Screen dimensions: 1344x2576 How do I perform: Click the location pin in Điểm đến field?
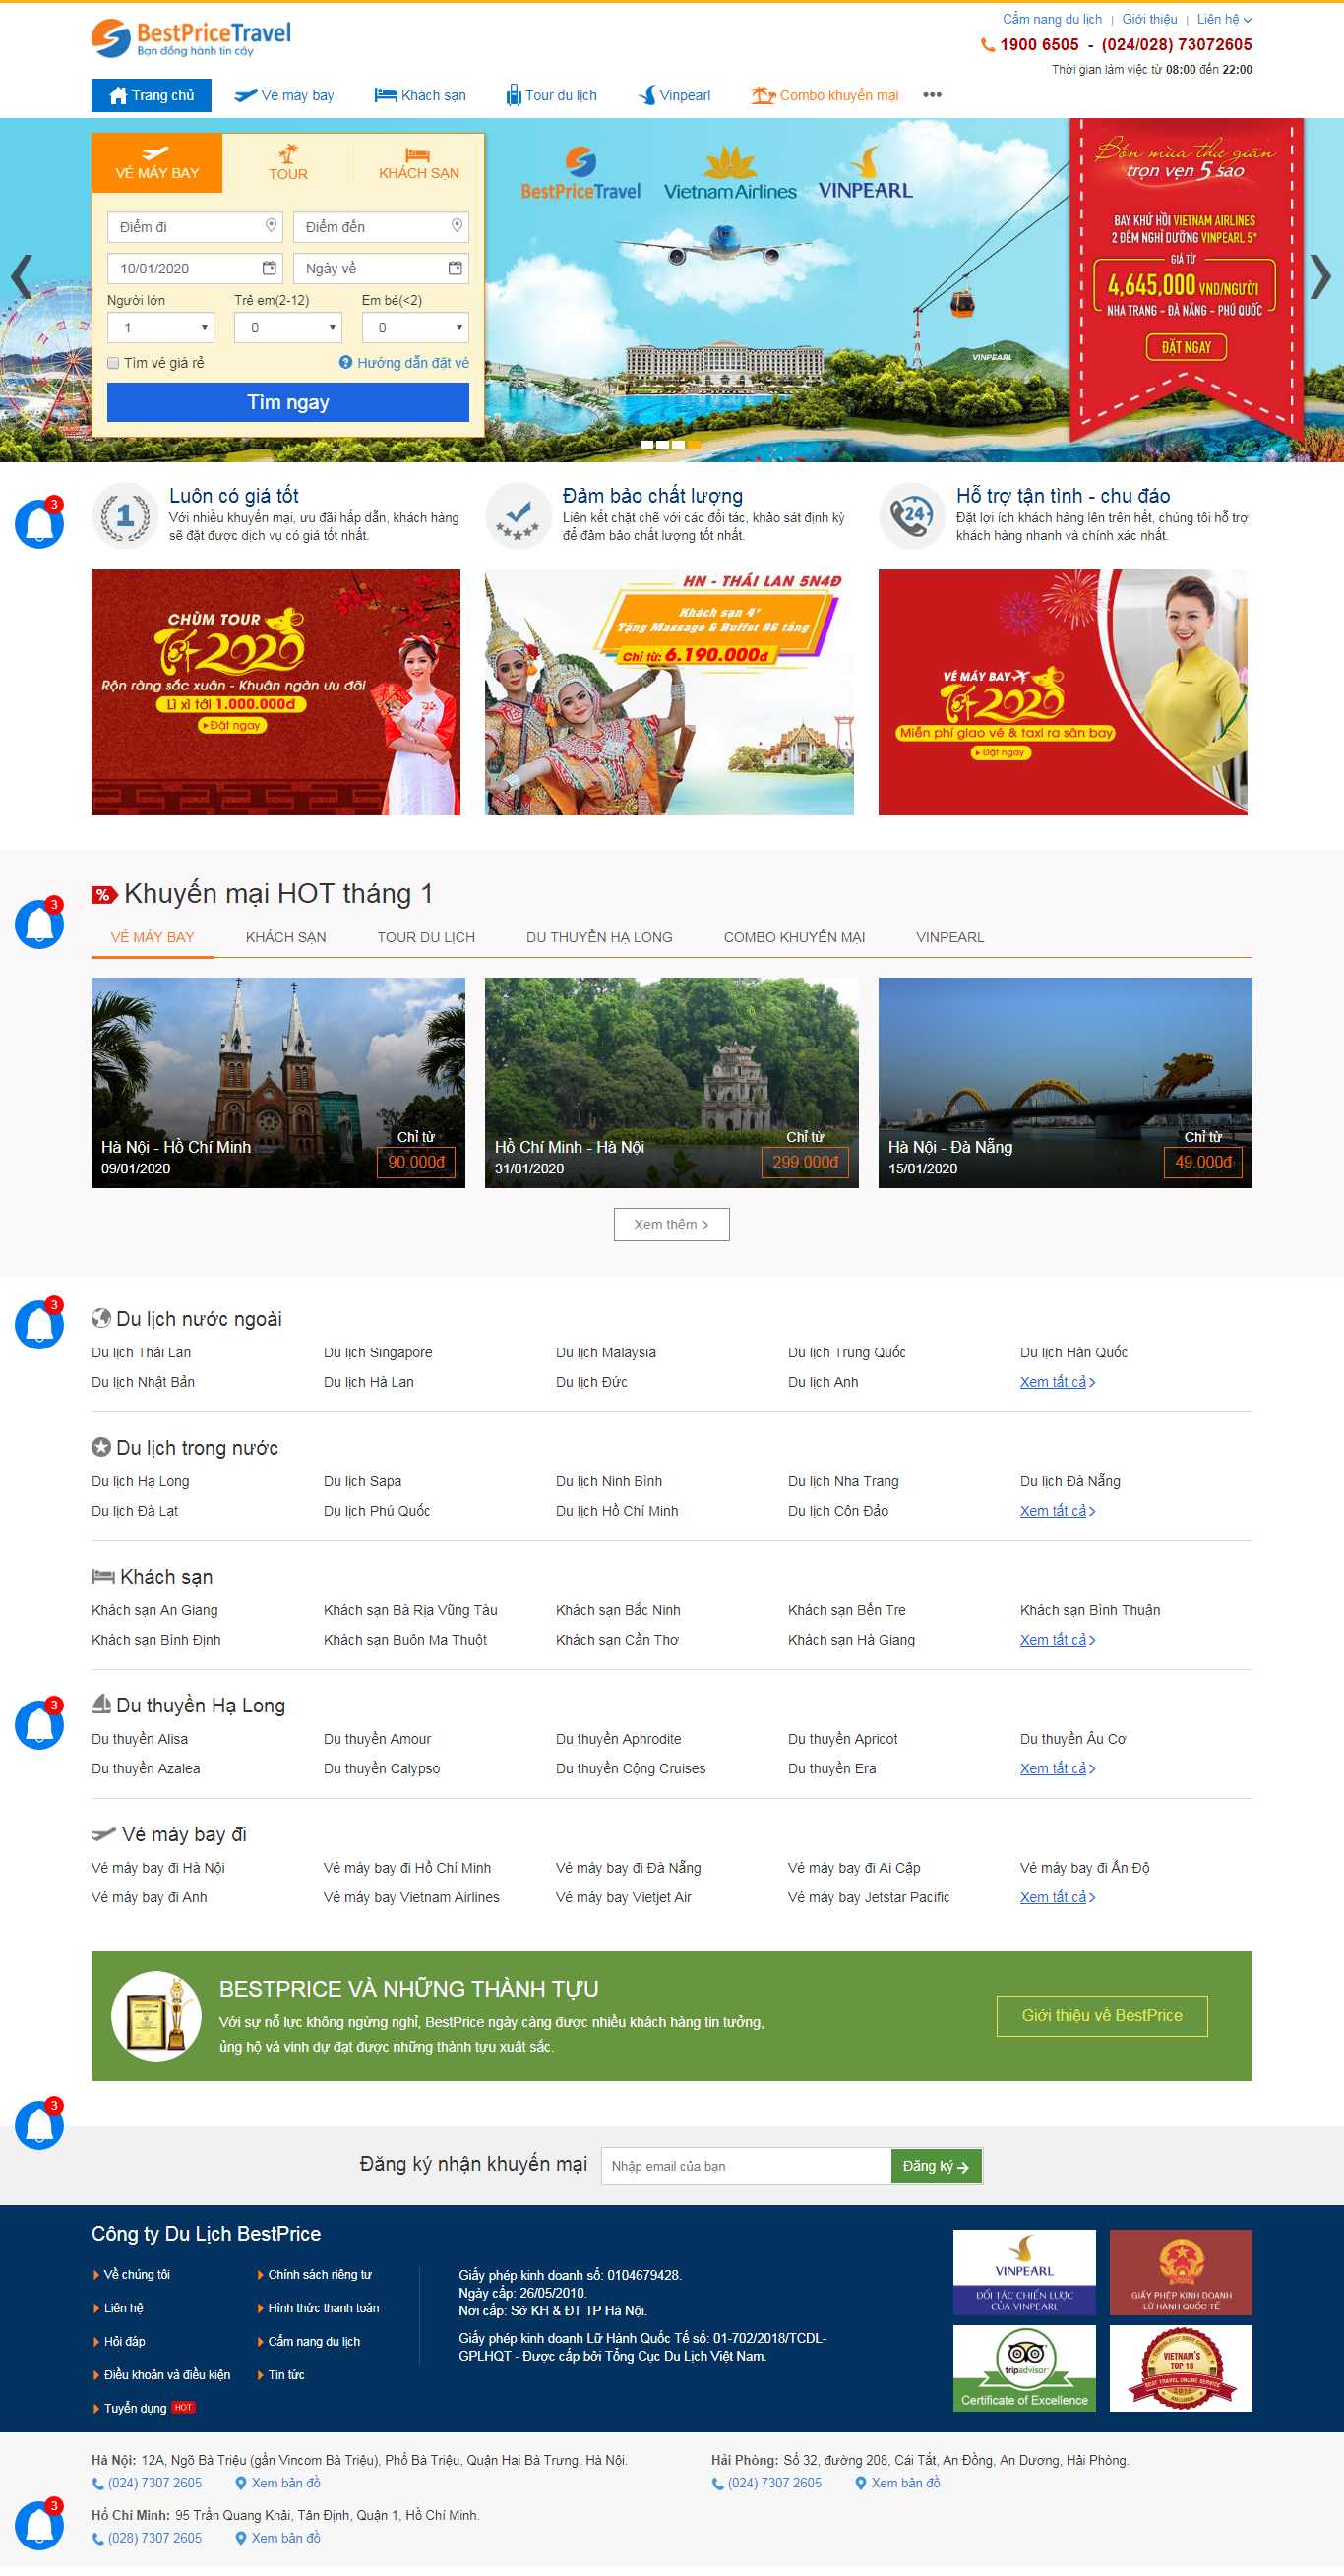coord(456,226)
